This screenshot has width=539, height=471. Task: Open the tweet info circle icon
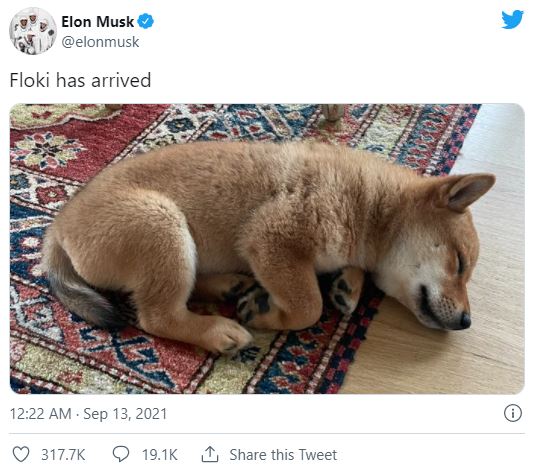coord(513,413)
